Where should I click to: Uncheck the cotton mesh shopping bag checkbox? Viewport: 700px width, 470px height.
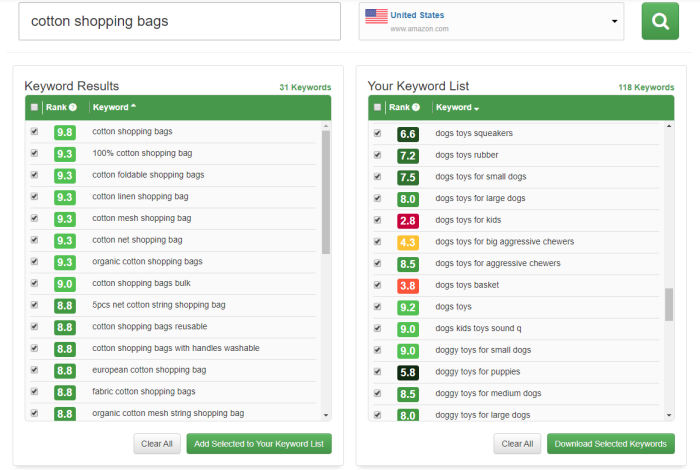(34, 218)
